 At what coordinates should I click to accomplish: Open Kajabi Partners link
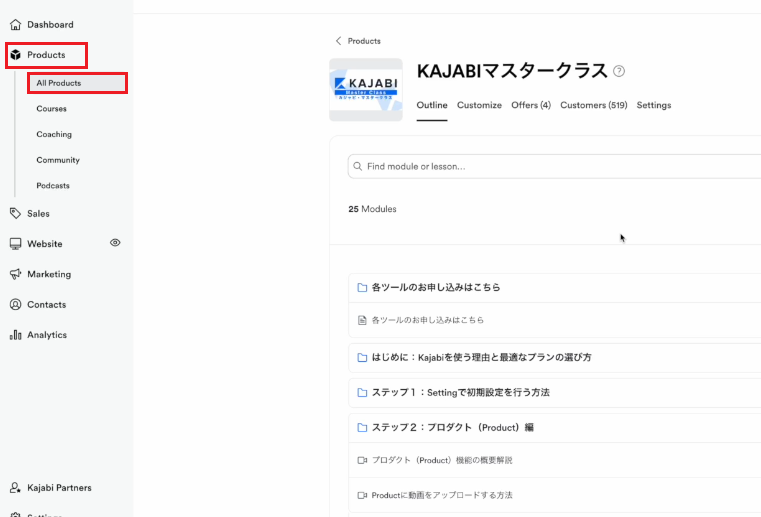pos(59,488)
